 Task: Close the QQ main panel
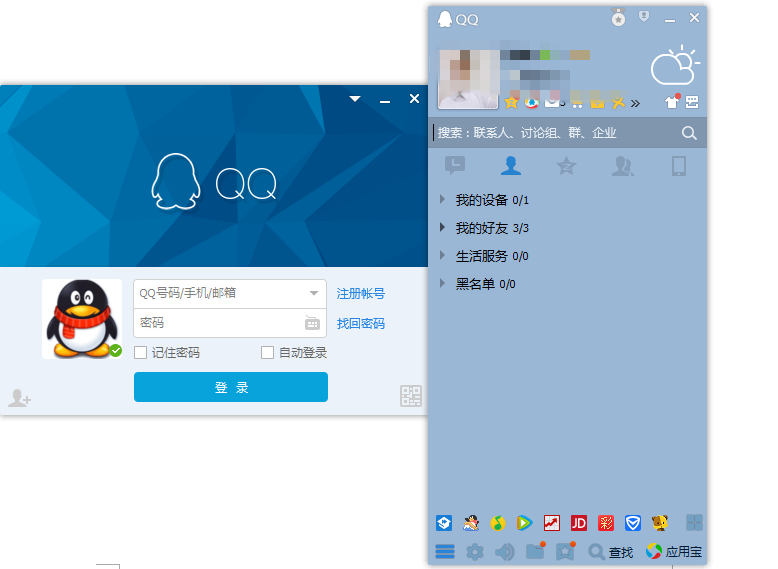point(694,18)
